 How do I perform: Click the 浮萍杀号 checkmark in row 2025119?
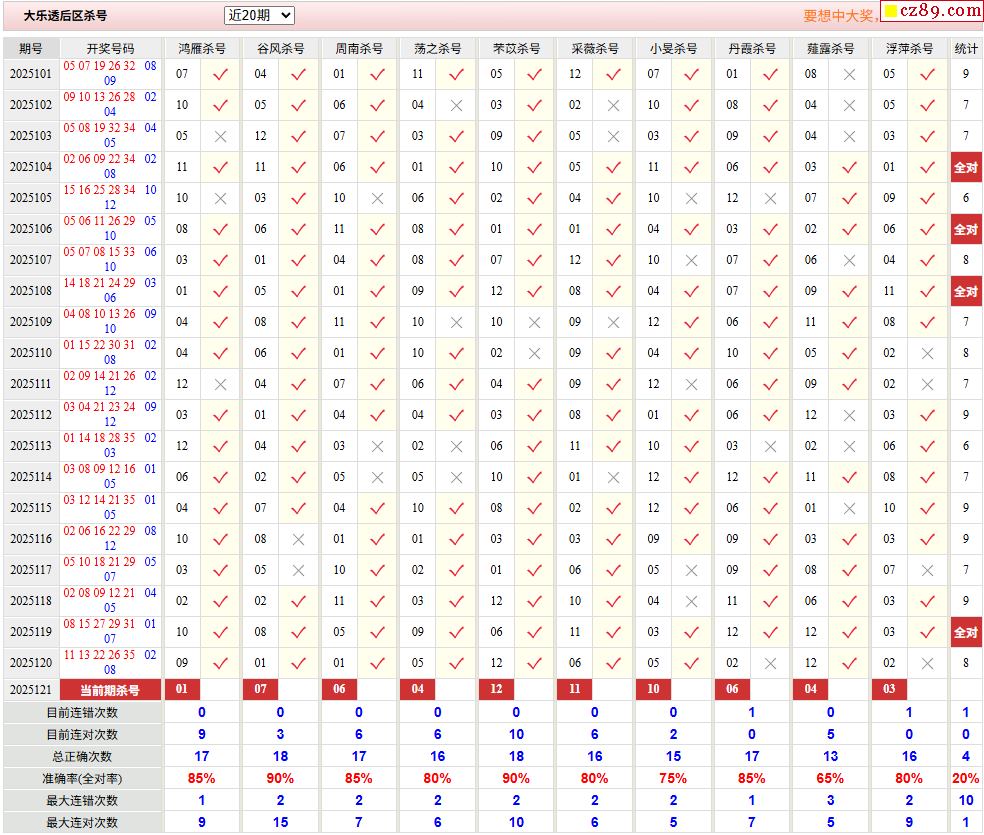point(927,632)
